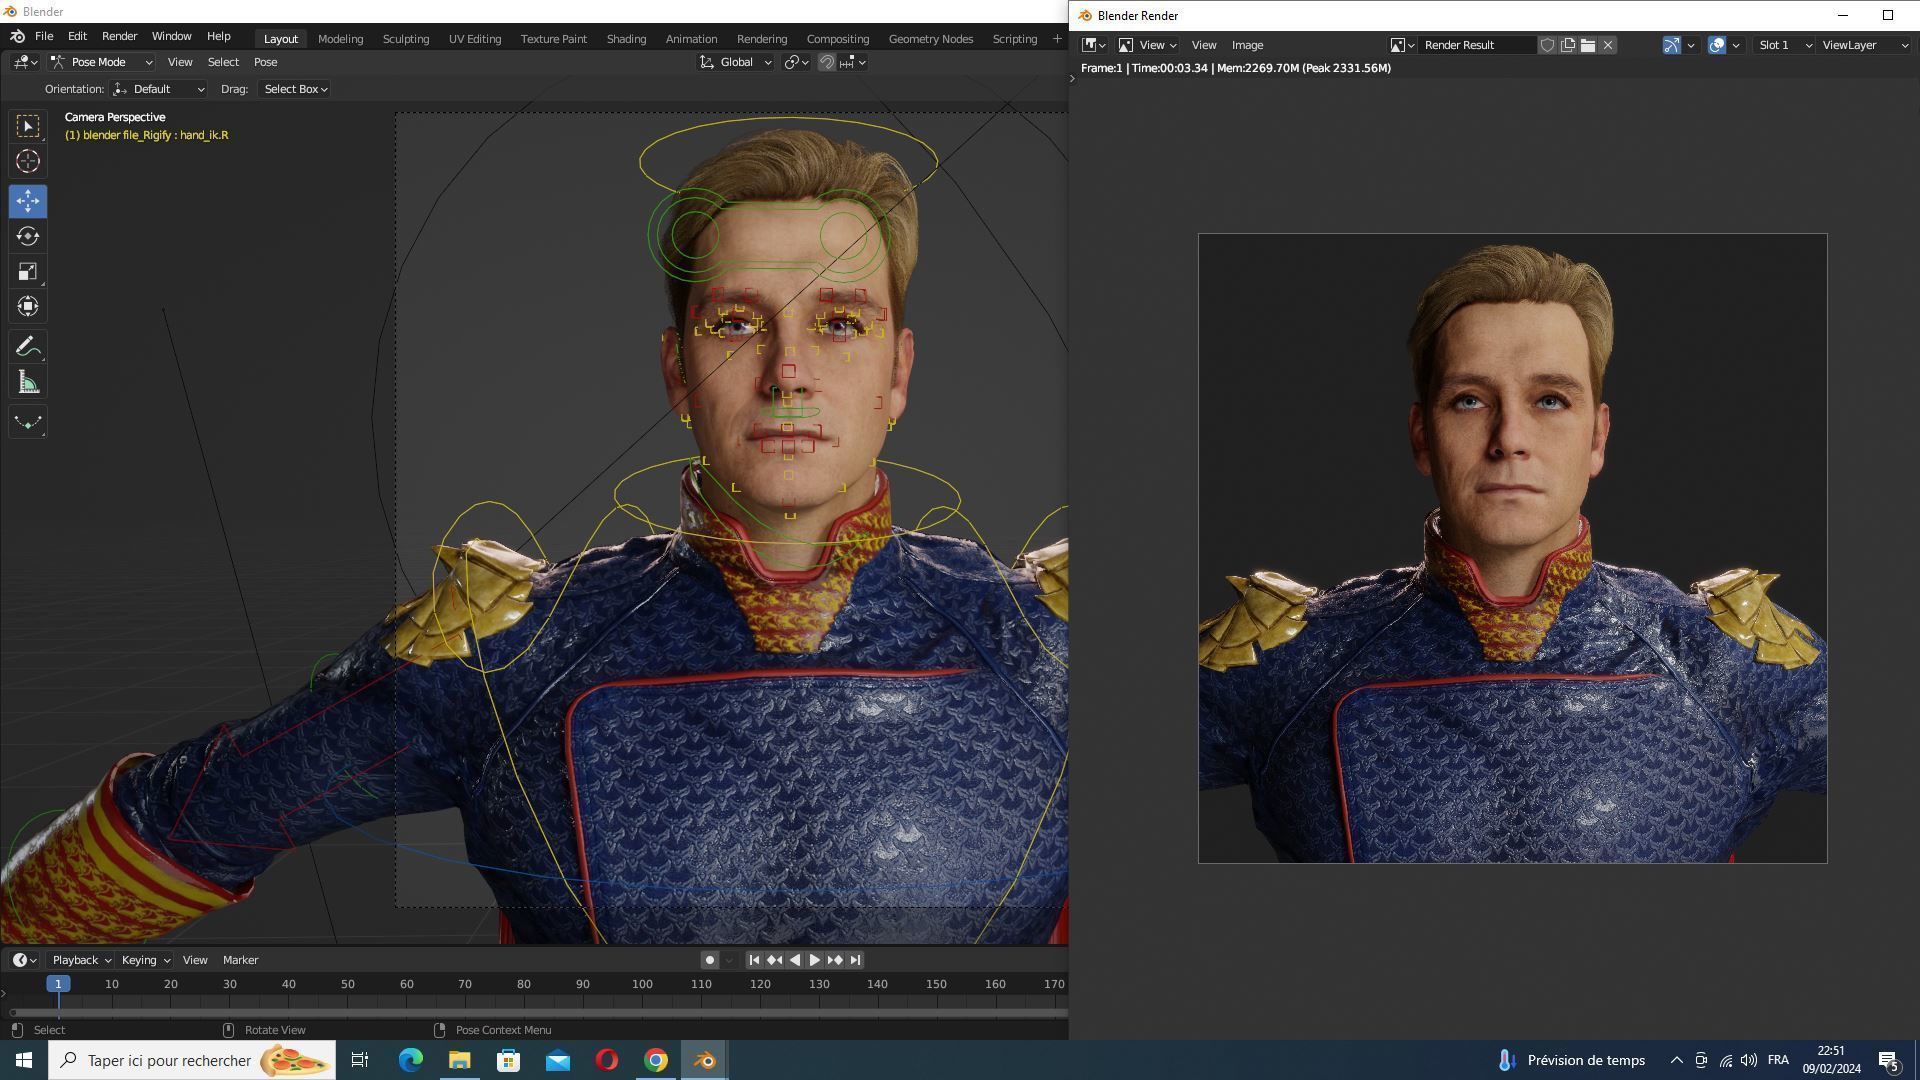Open the ViewLayer dropdown
This screenshot has width=1920, height=1080.
[1865, 45]
